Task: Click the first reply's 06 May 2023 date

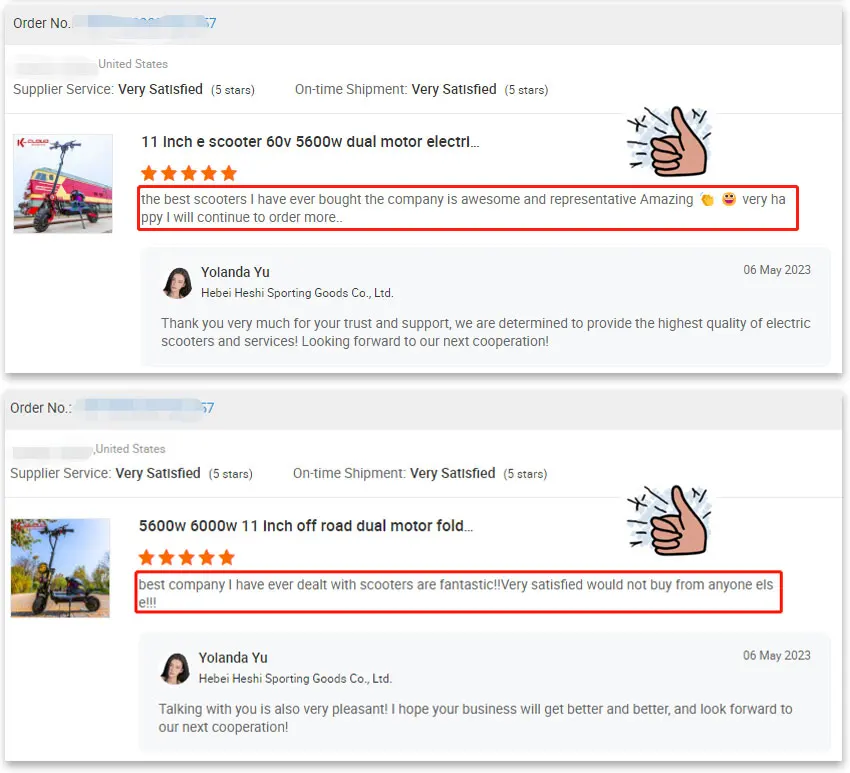Action: 777,270
